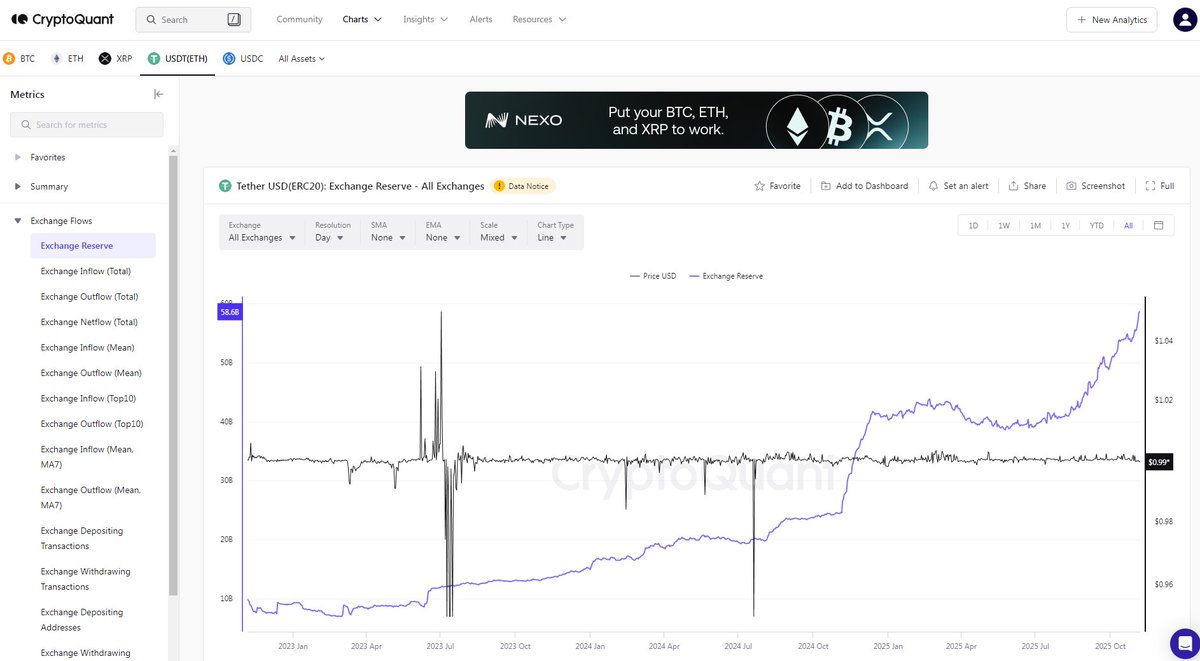
Task: Click the Metrics sidebar scrollbar
Action: point(173,375)
